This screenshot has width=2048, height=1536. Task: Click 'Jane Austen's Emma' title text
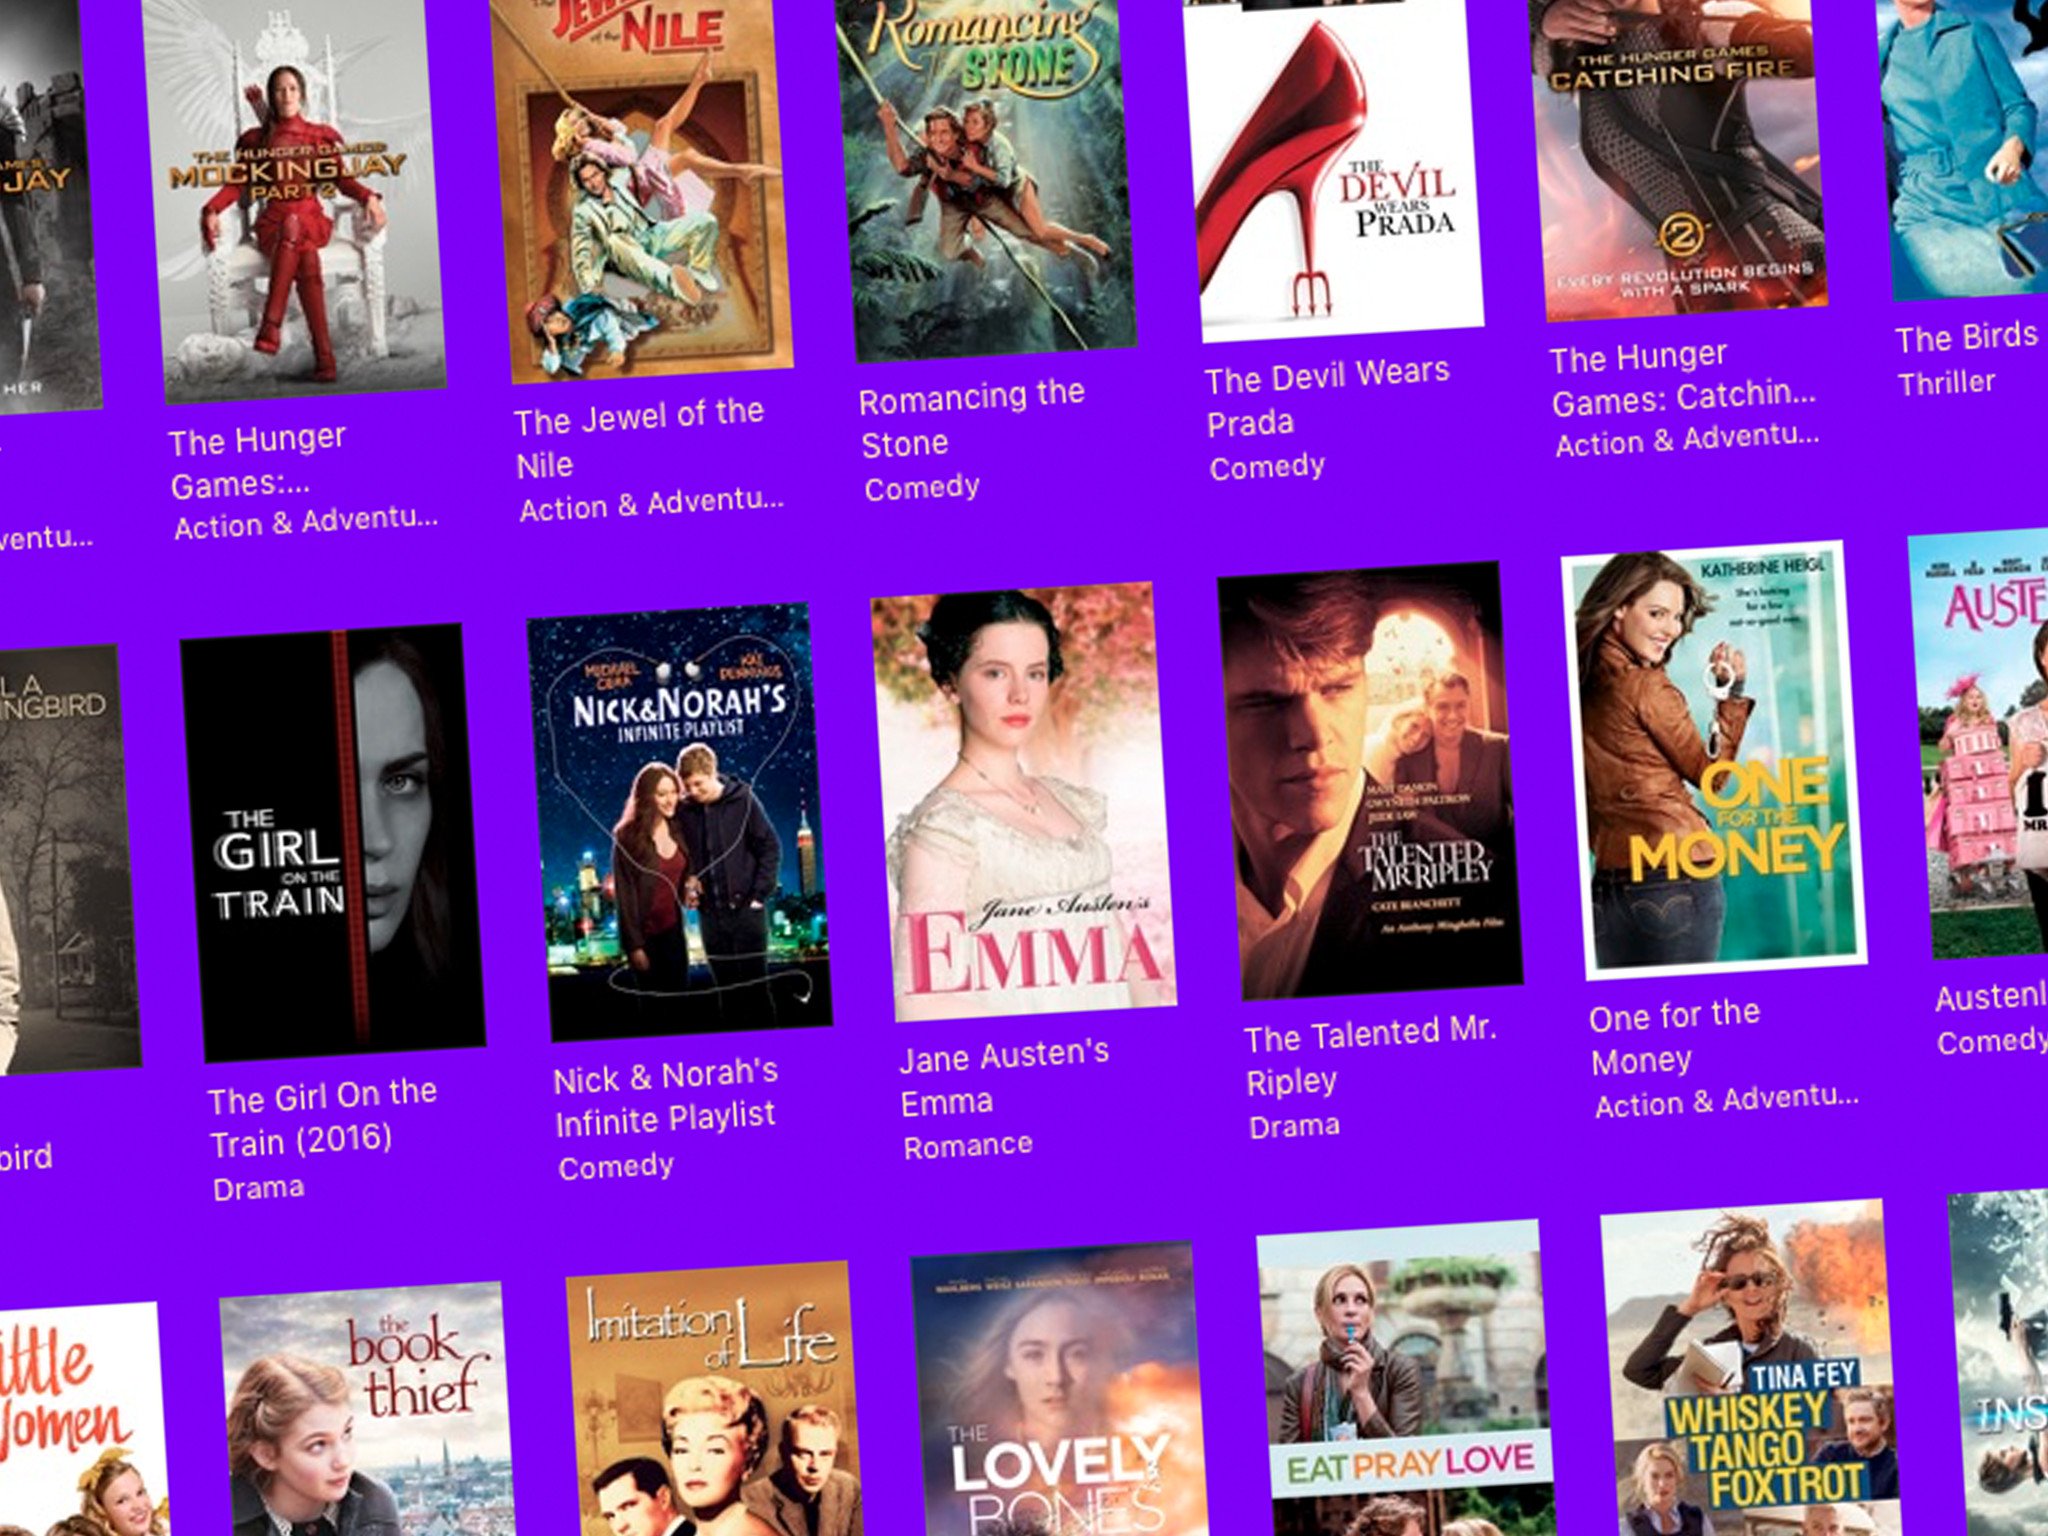click(x=1005, y=1078)
